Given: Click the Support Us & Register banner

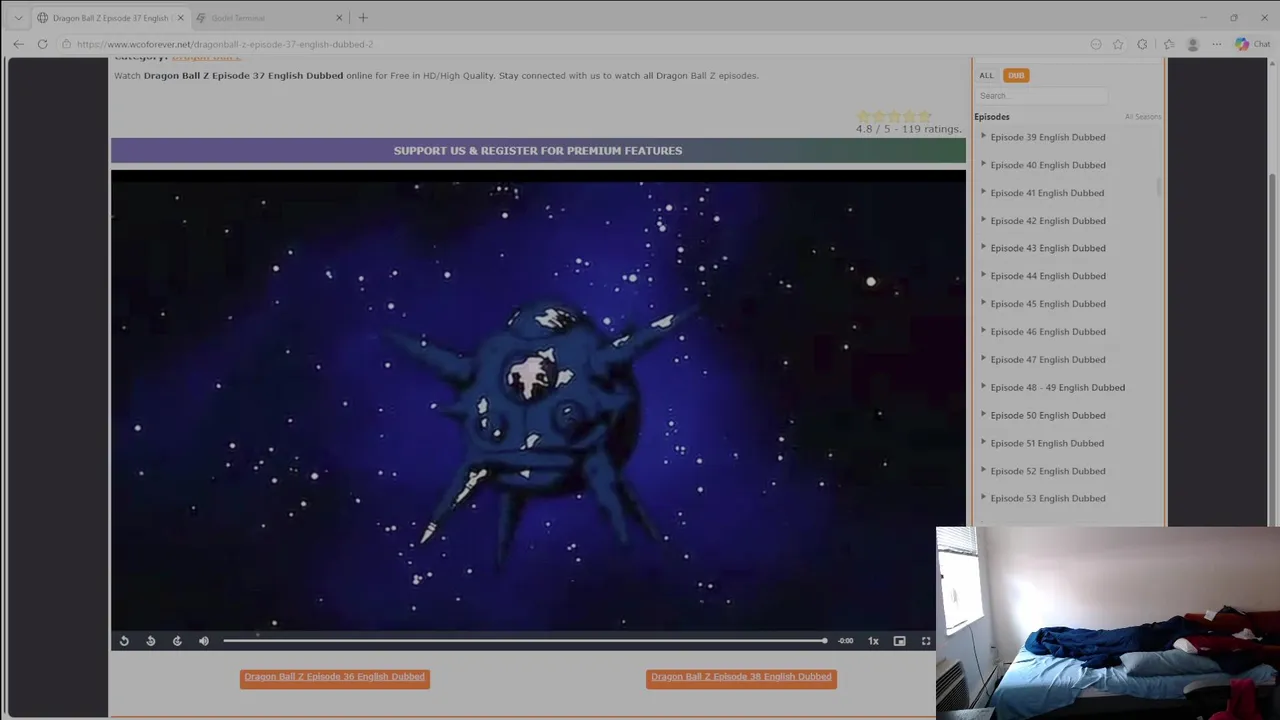Looking at the screenshot, I should [538, 151].
